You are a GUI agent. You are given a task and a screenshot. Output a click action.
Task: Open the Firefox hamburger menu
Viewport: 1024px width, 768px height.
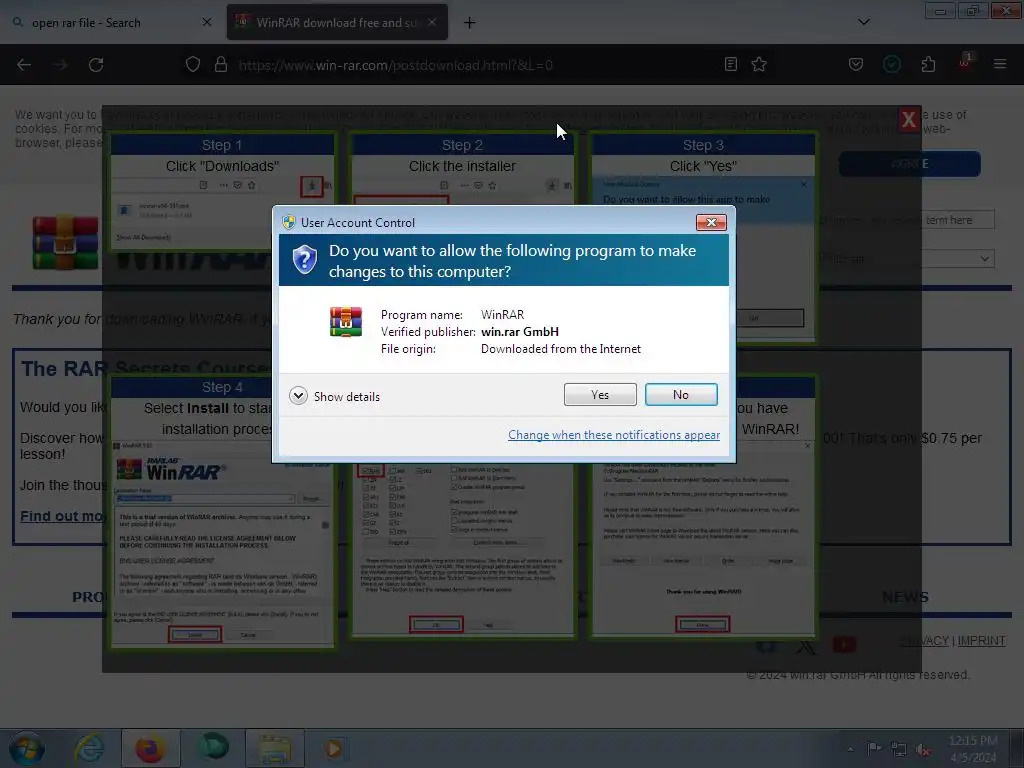(x=1000, y=64)
